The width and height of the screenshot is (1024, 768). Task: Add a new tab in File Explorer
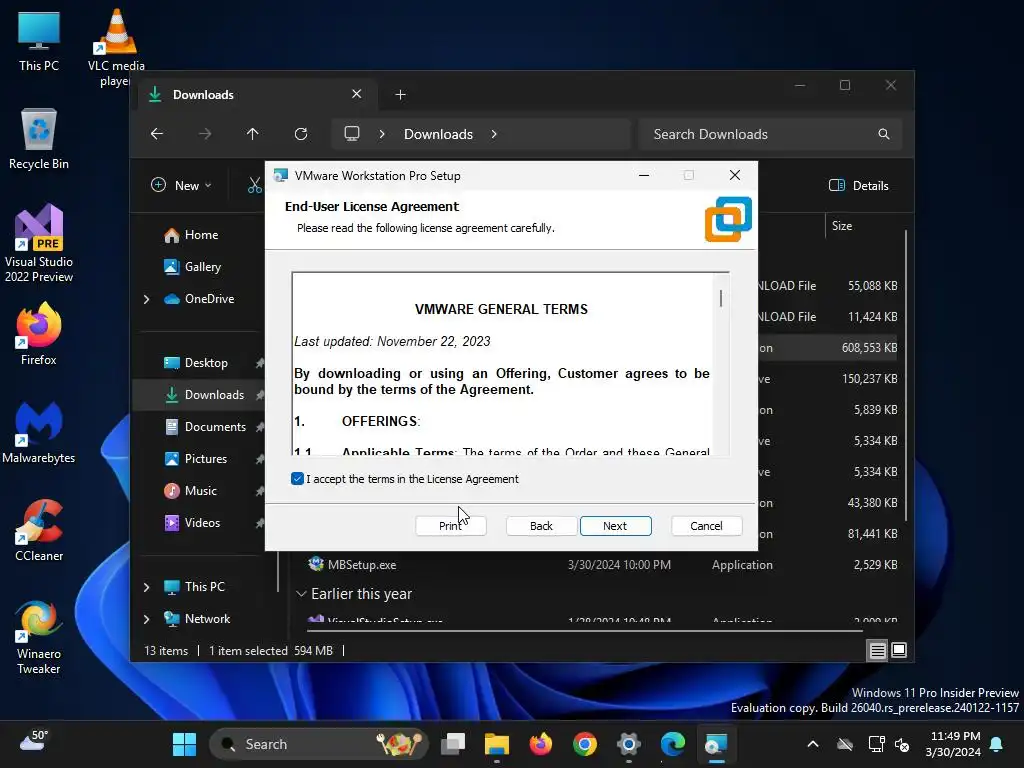[x=400, y=95]
